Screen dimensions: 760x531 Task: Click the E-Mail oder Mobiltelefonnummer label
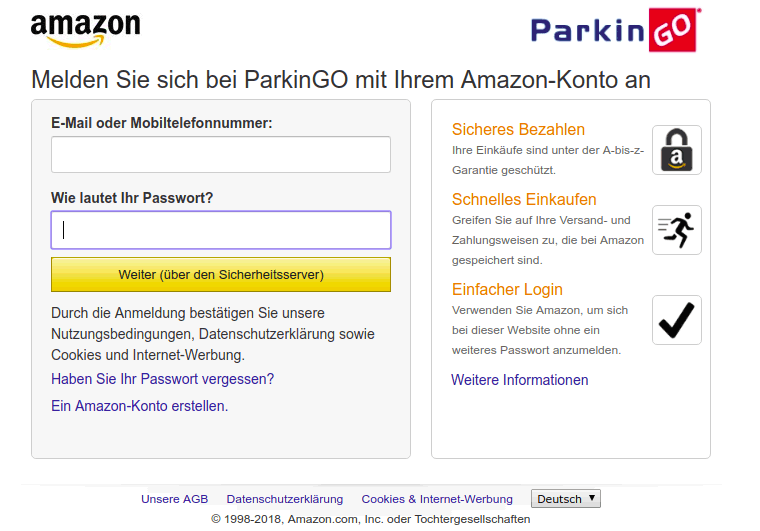point(161,123)
